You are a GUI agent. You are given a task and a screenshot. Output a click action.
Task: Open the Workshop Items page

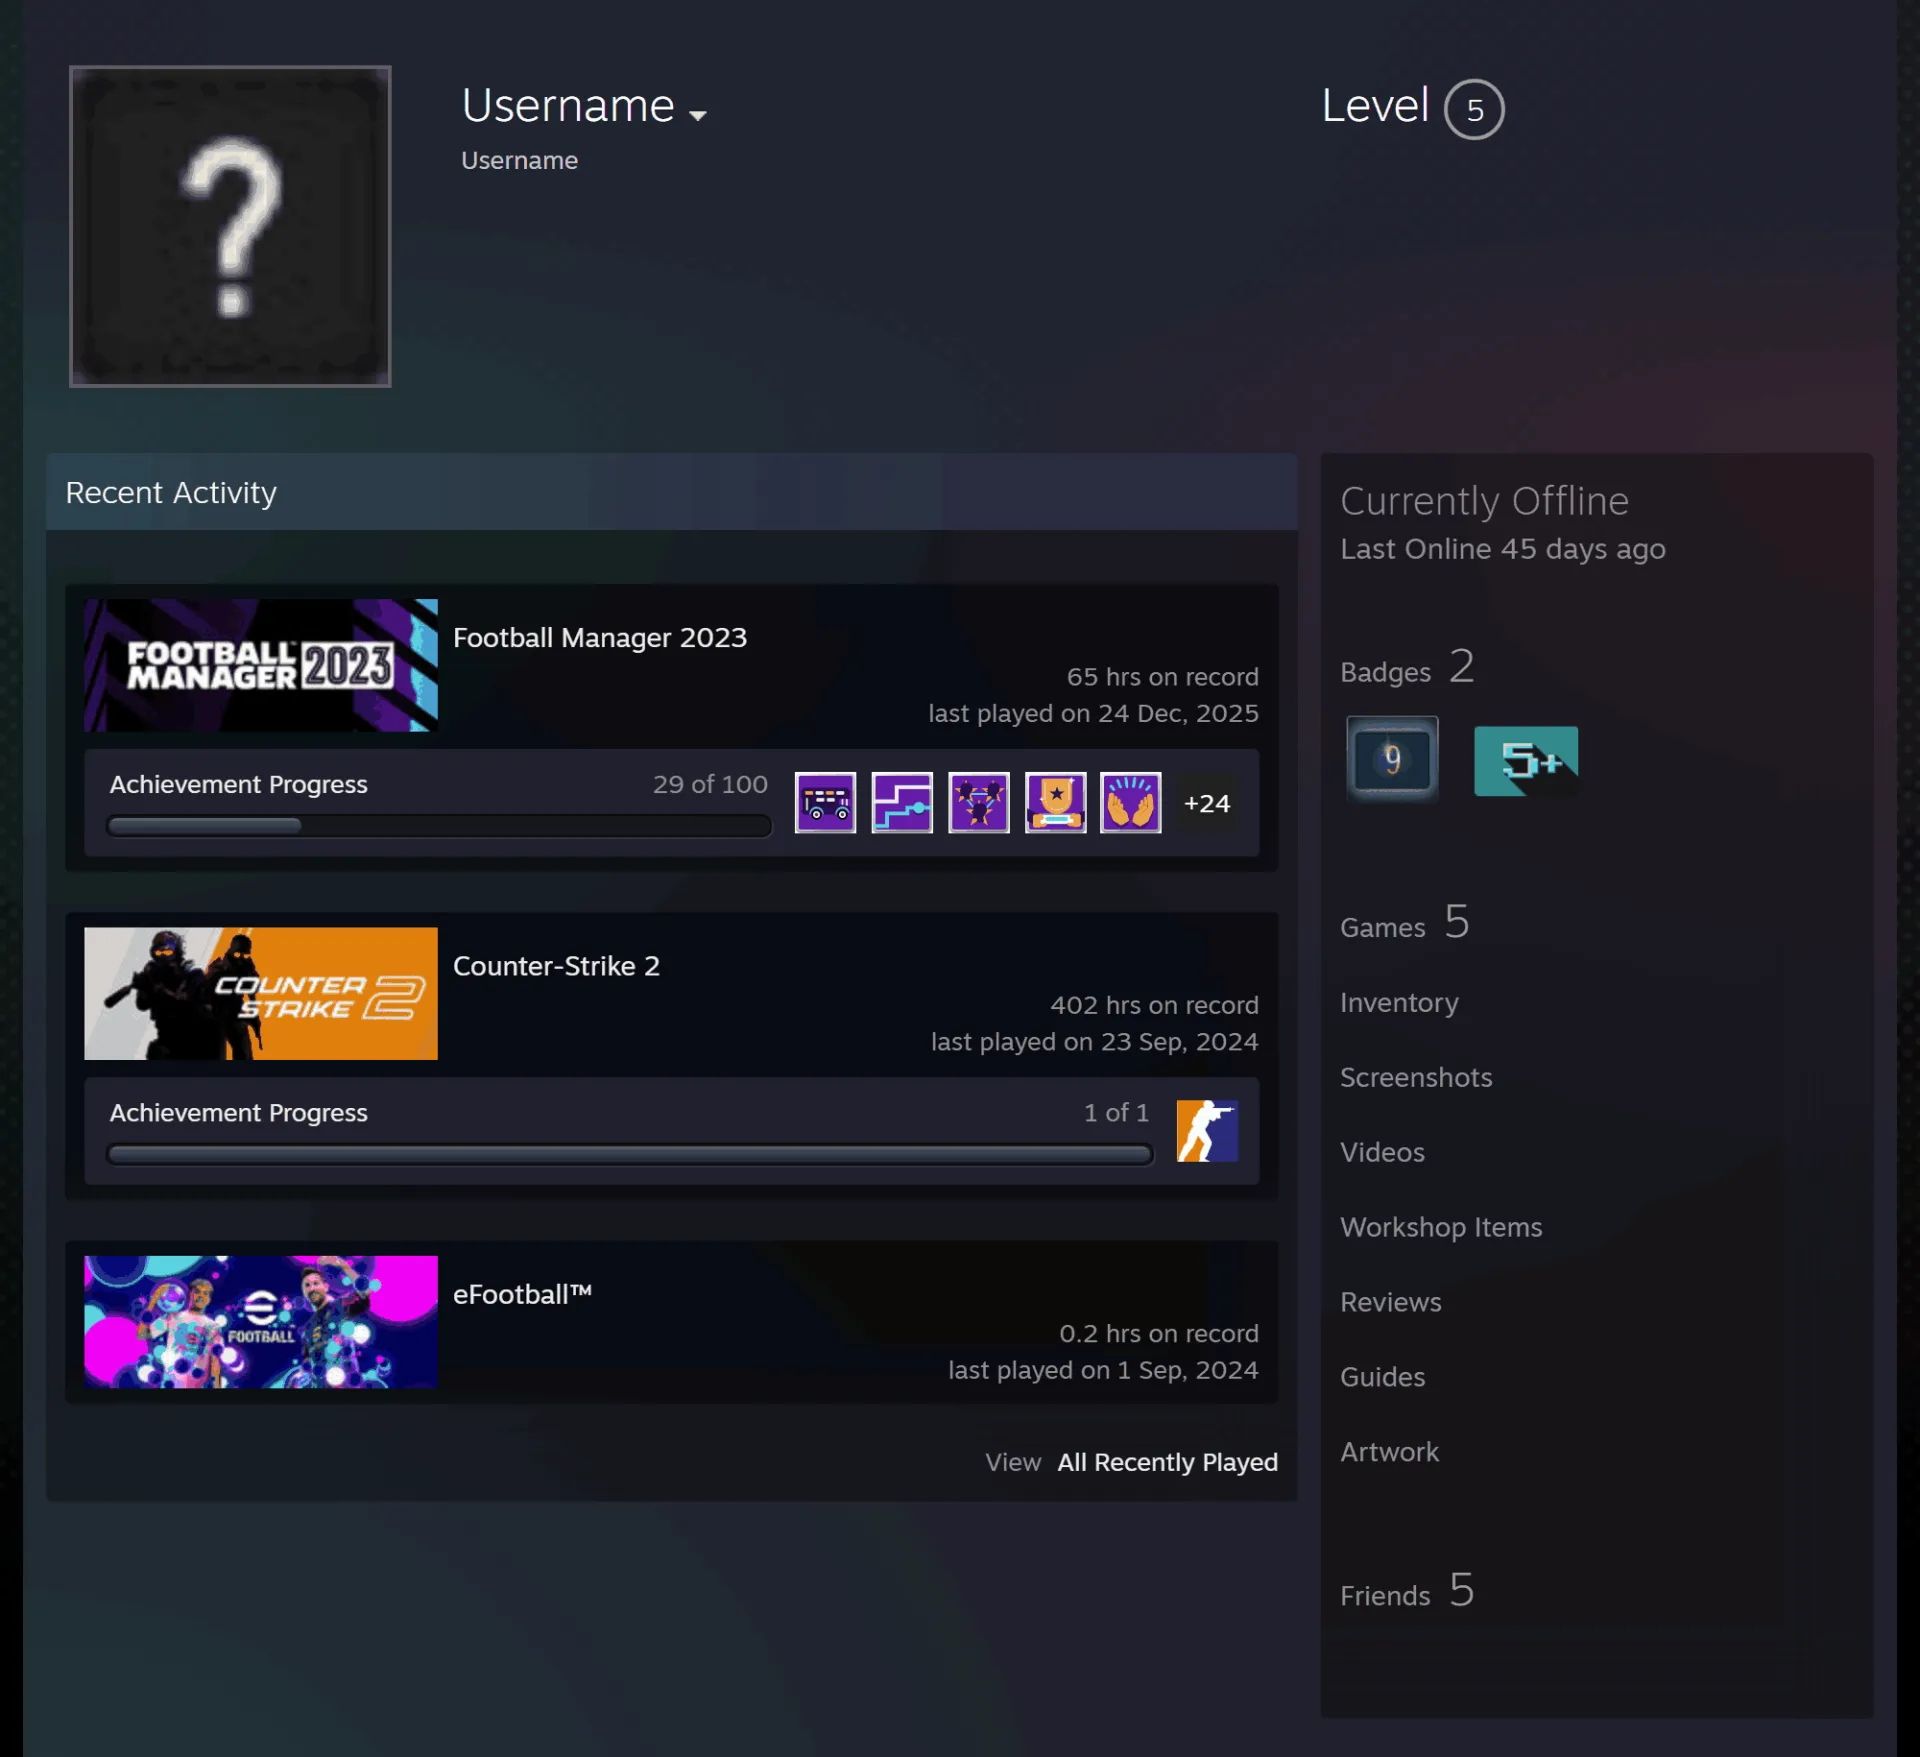click(1441, 1227)
